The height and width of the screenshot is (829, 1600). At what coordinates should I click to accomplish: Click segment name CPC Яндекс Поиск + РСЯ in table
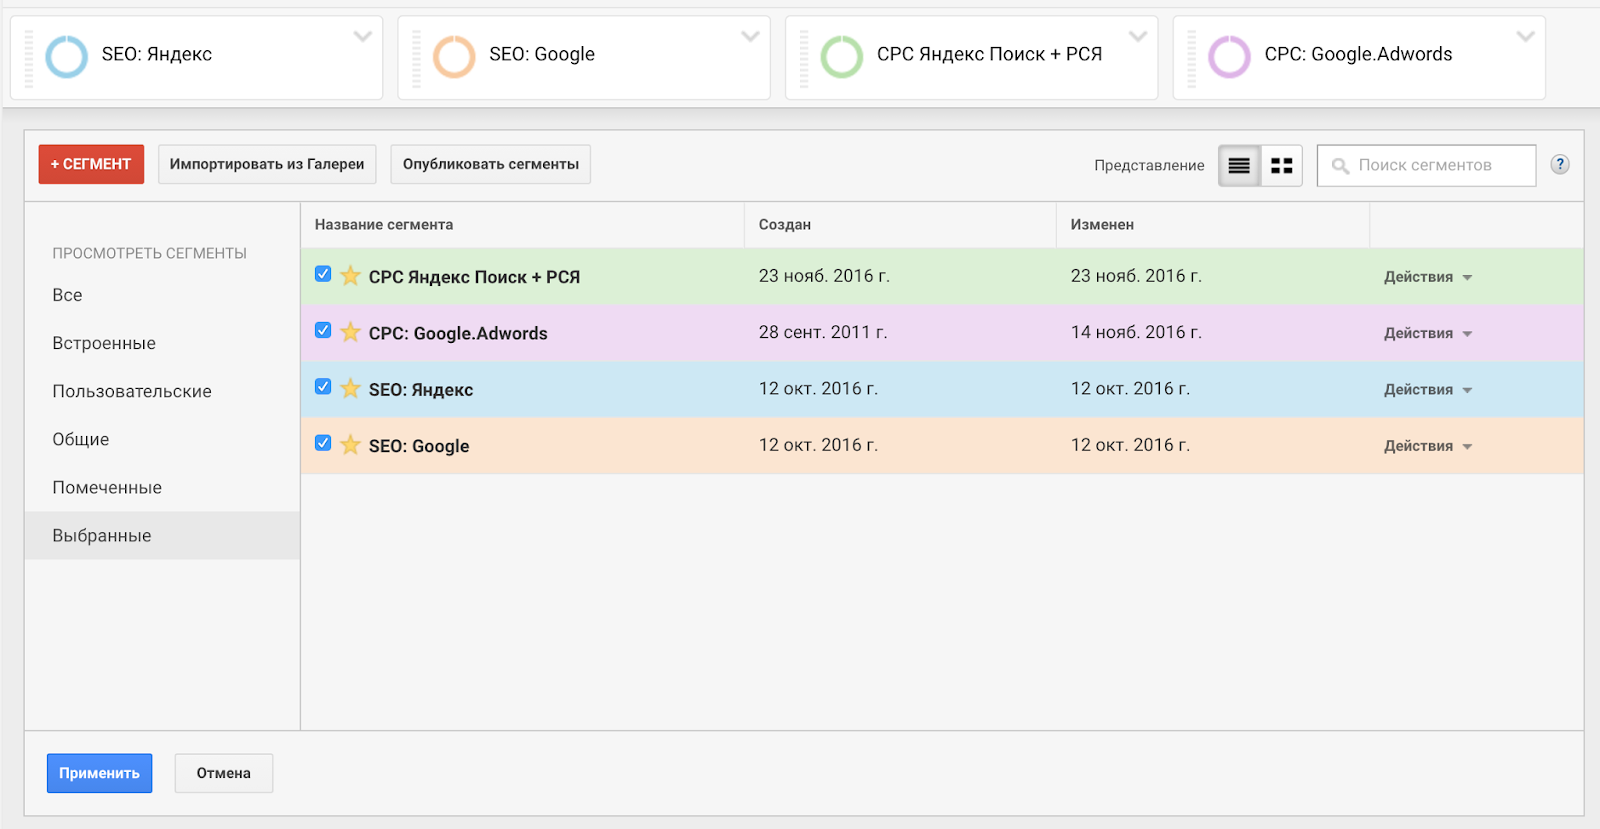point(474,277)
